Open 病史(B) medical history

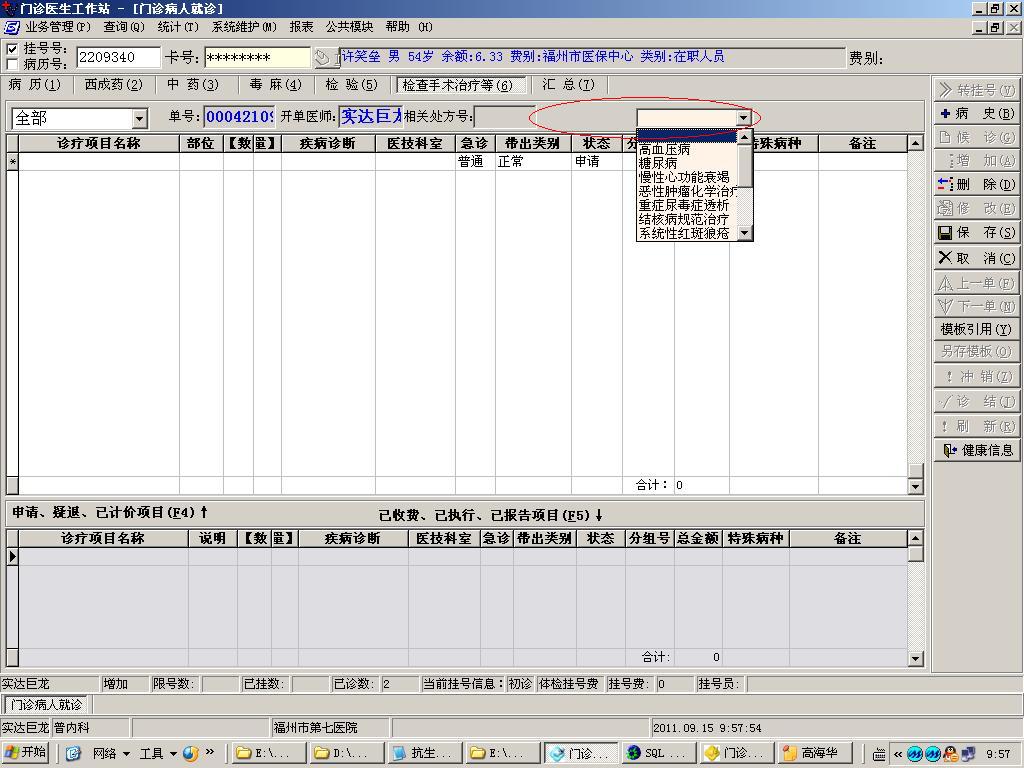976,114
